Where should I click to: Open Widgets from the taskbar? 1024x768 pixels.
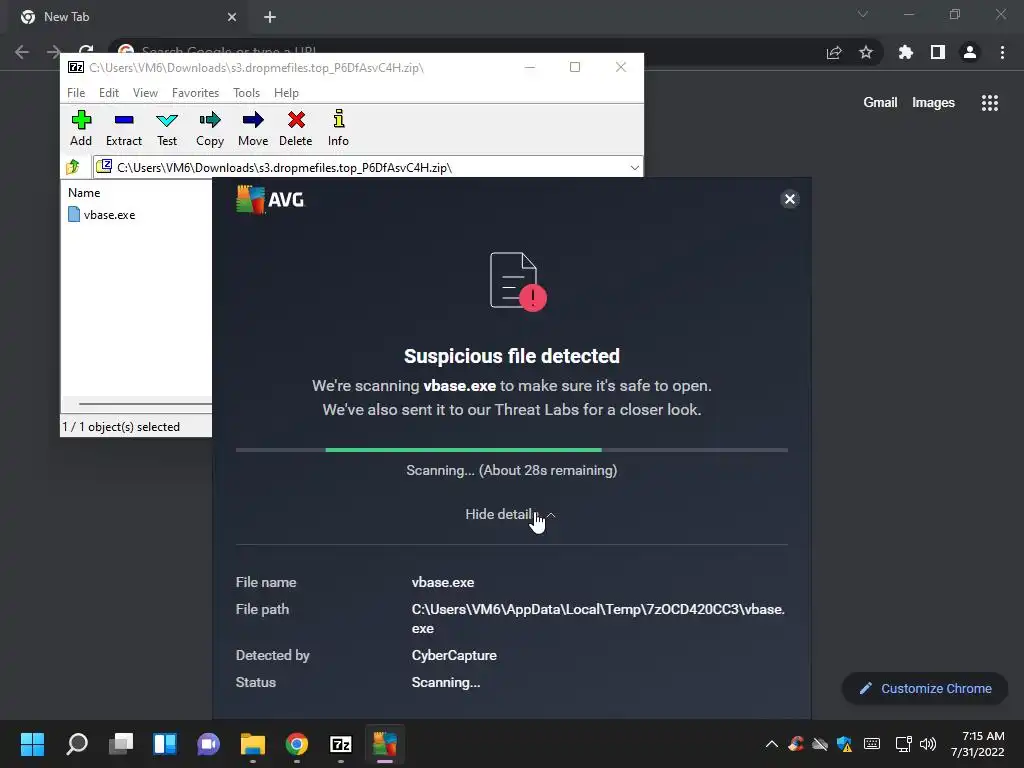tap(165, 744)
